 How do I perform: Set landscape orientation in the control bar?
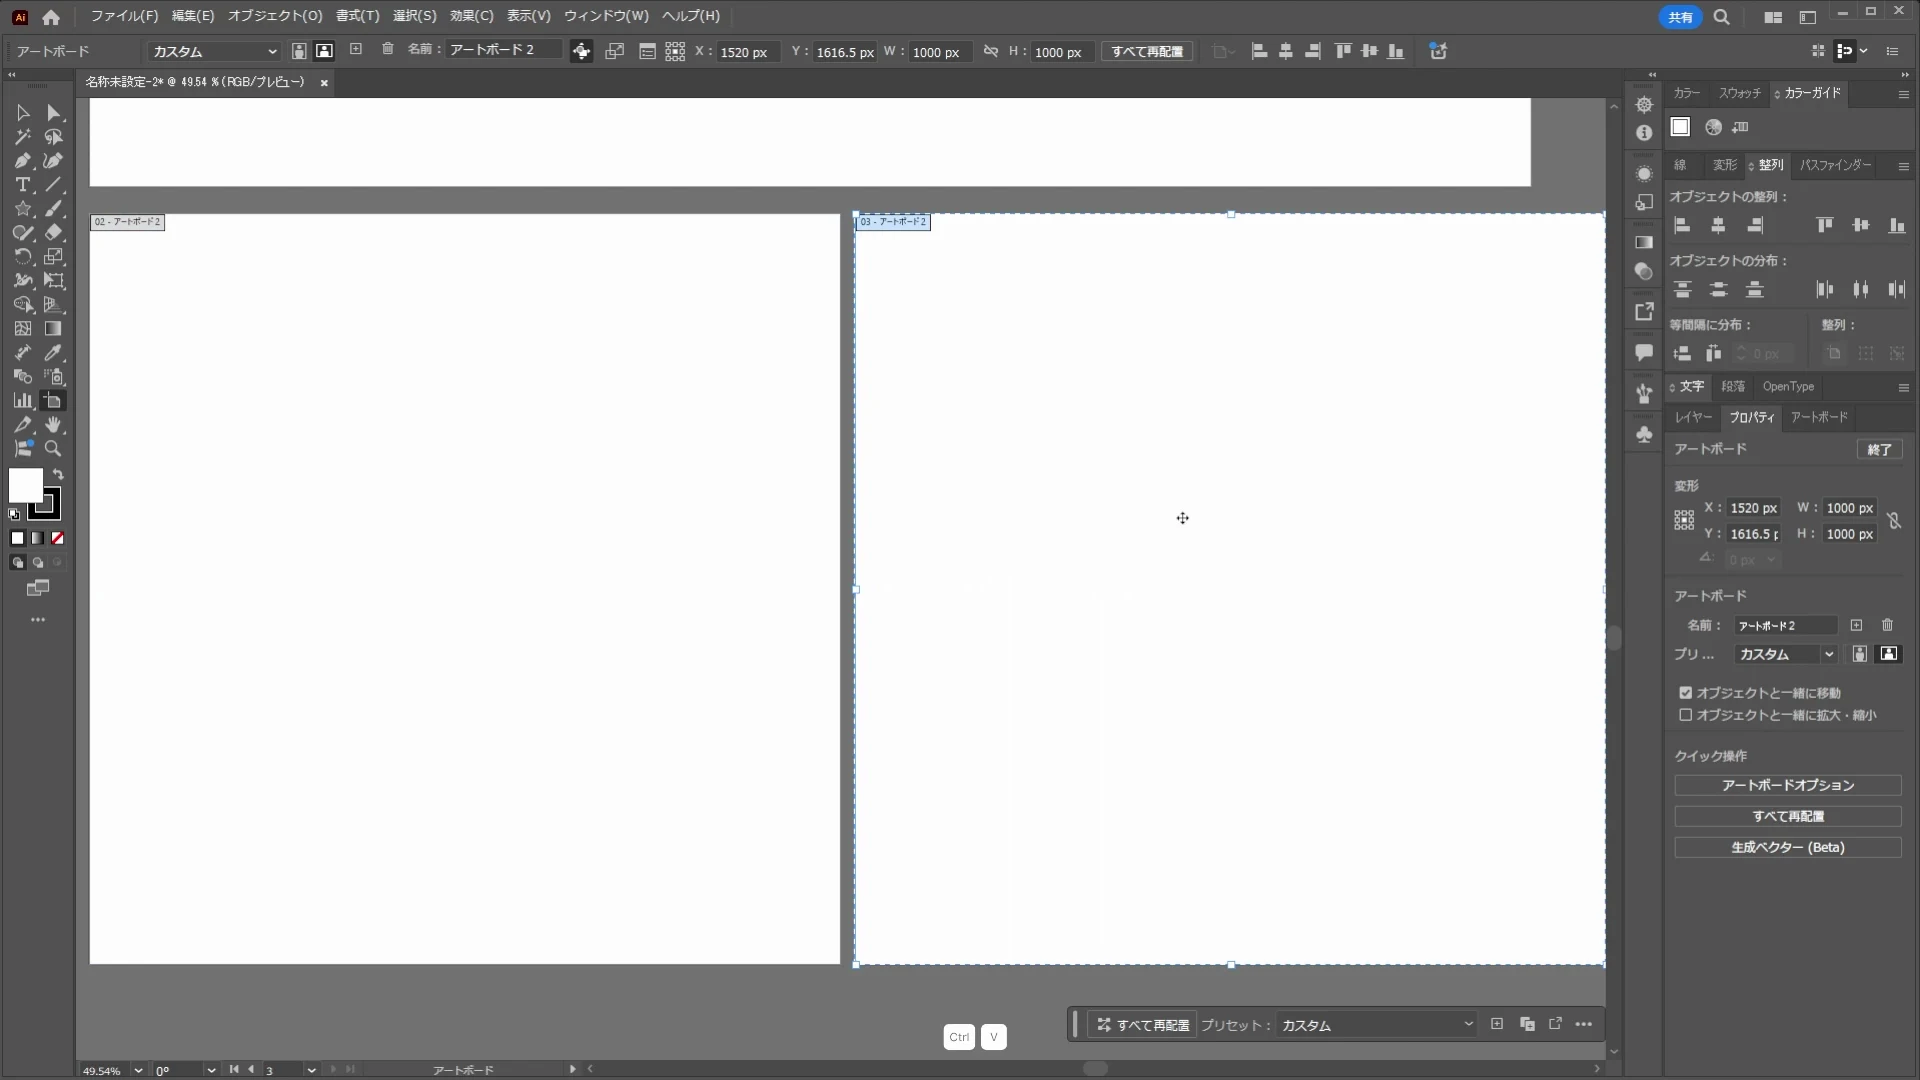click(324, 51)
